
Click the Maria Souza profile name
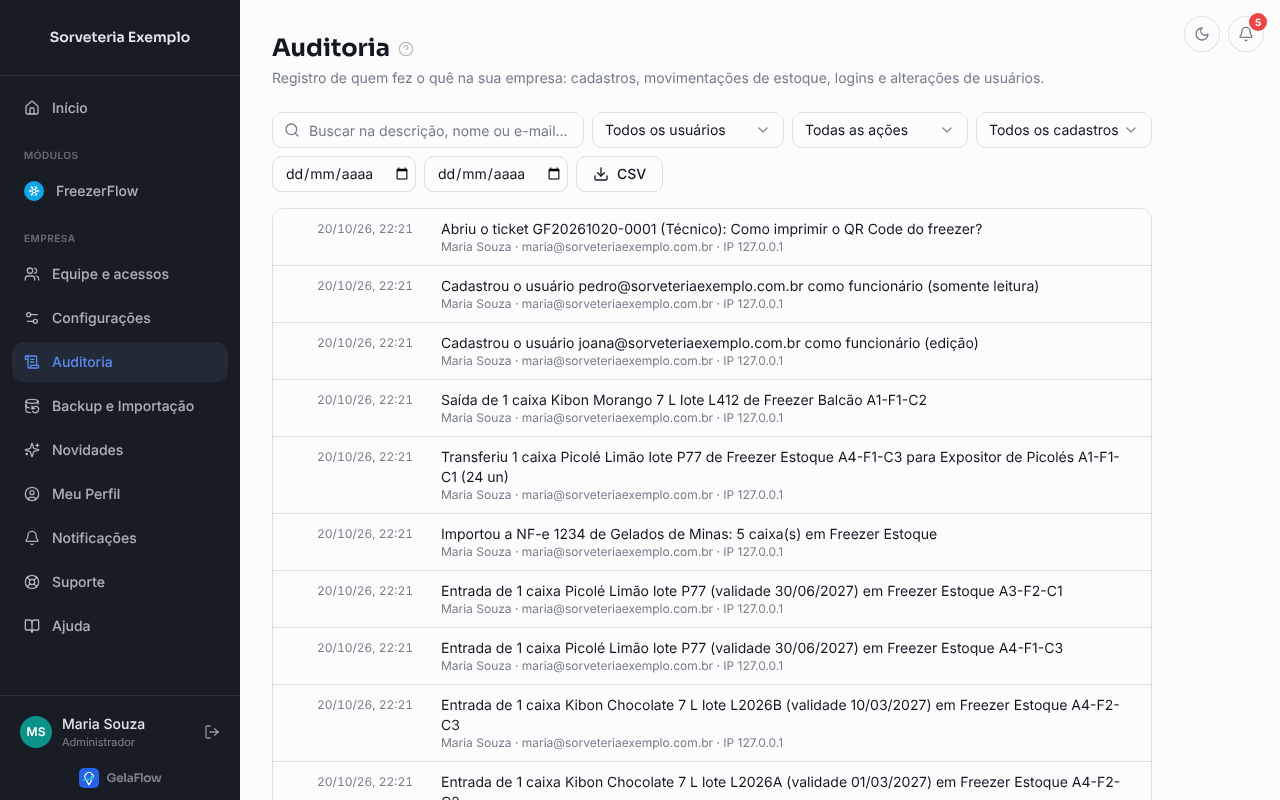coord(103,724)
